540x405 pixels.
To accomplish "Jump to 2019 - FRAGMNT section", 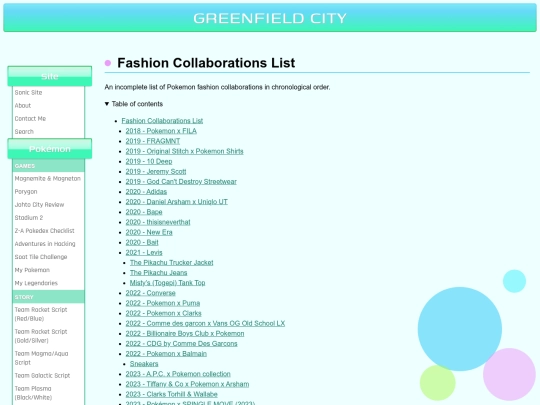I will (153, 141).
